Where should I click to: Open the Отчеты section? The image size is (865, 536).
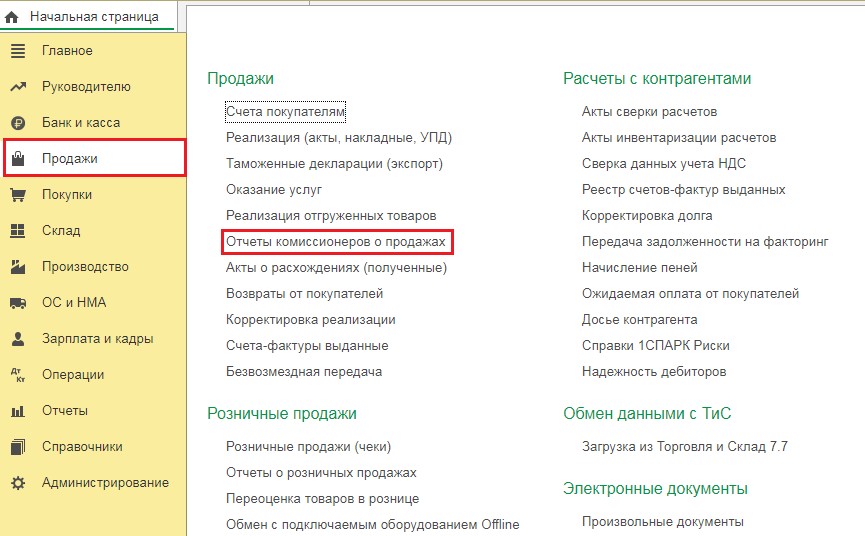click(x=94, y=411)
